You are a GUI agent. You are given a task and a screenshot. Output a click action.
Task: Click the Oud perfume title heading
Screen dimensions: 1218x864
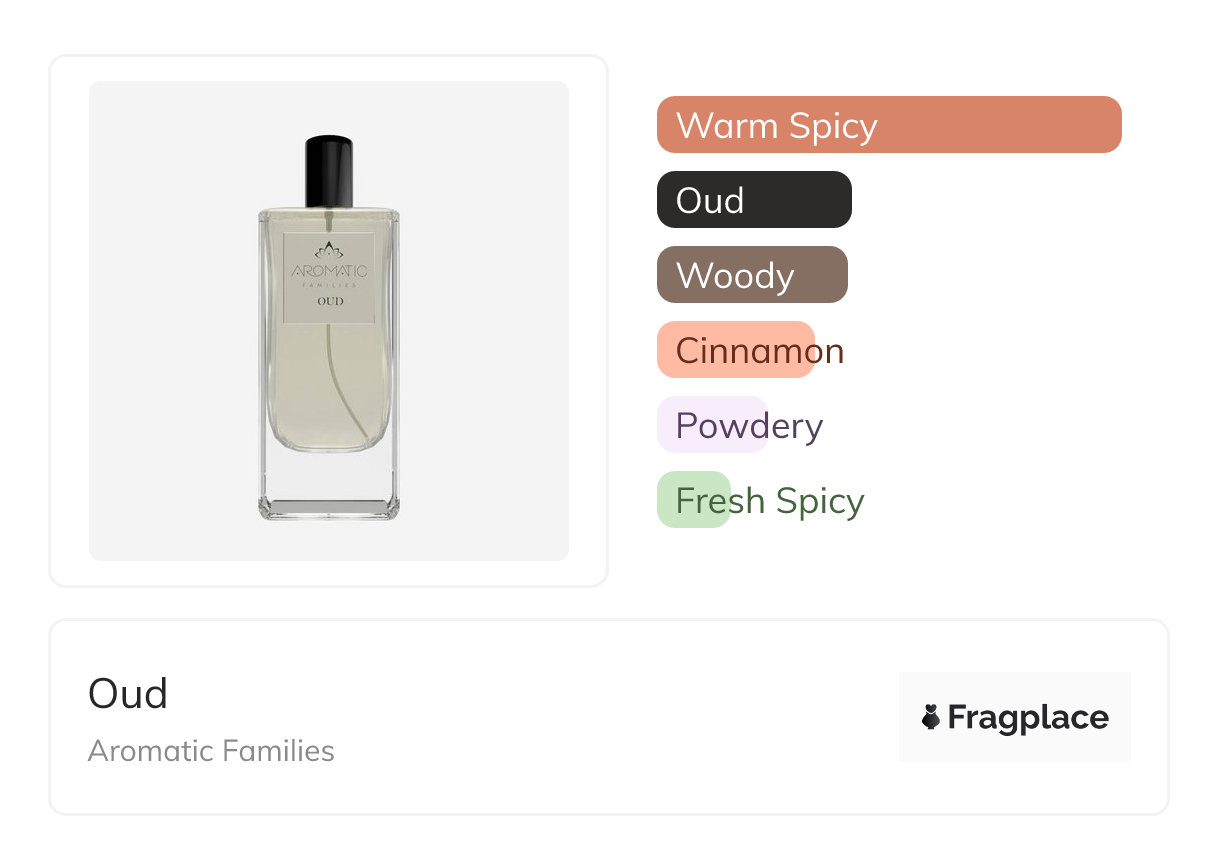click(x=128, y=693)
